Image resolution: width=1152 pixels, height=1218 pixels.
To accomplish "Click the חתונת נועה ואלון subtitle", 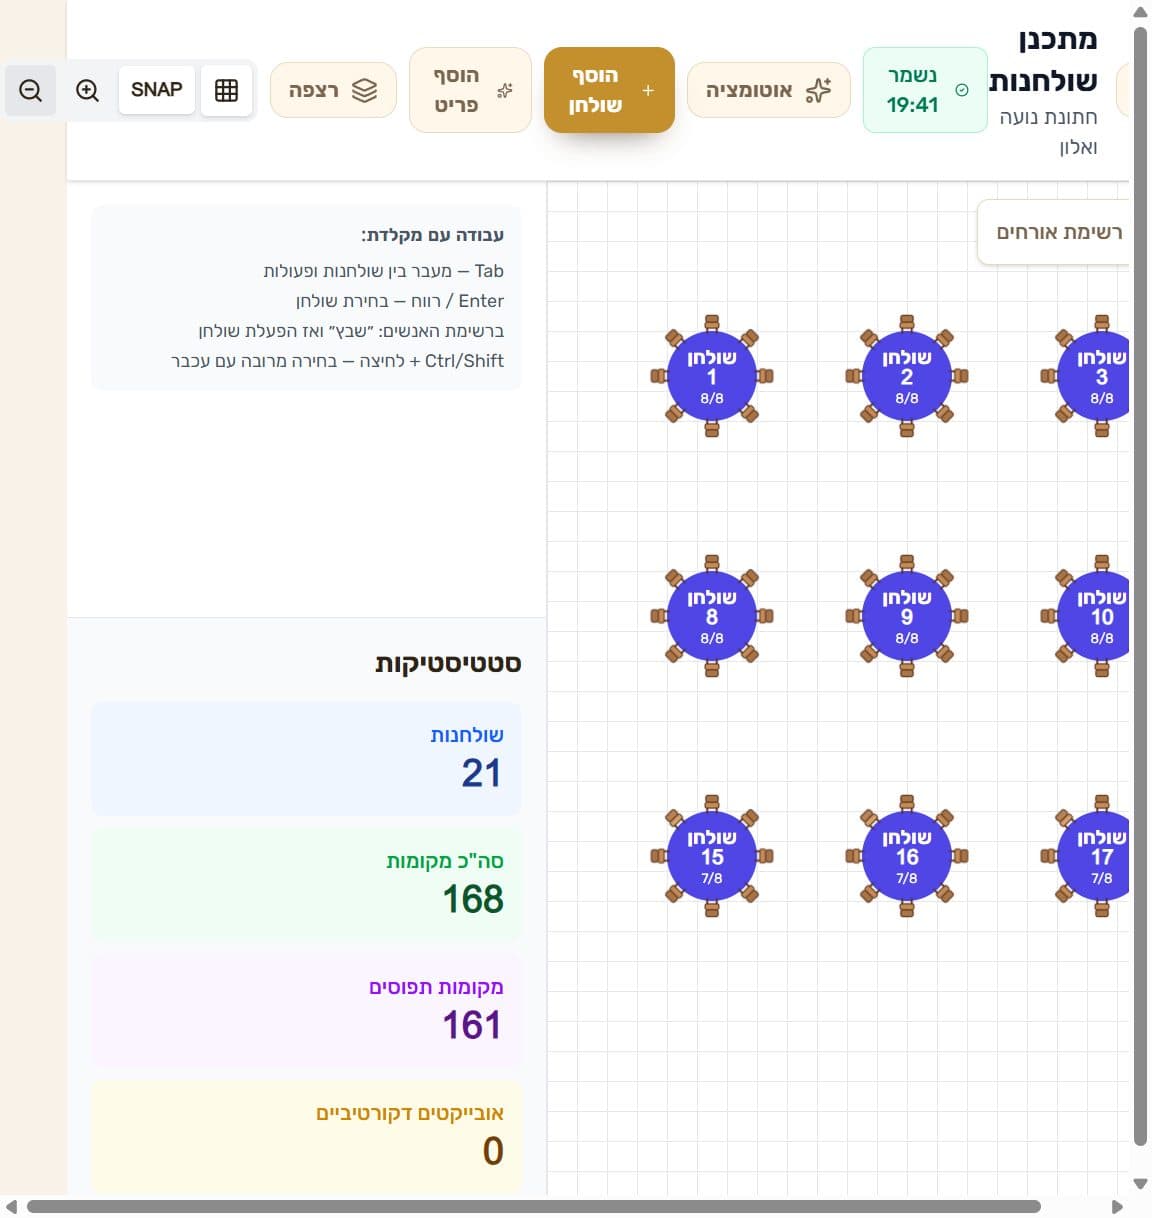I will click(1048, 132).
